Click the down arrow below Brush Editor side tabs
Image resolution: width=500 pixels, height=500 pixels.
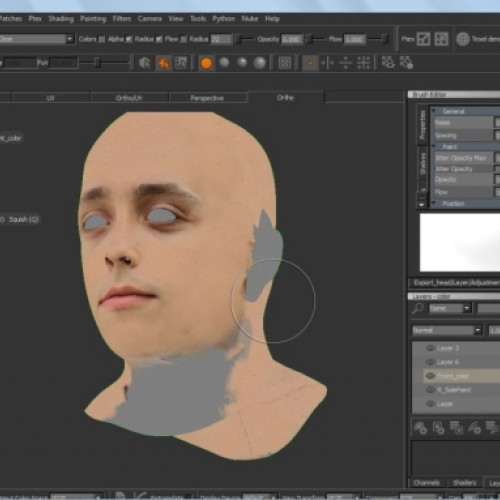point(422,204)
